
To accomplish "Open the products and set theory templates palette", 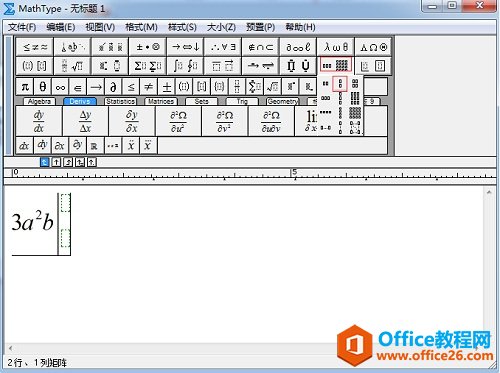I will pos(298,66).
